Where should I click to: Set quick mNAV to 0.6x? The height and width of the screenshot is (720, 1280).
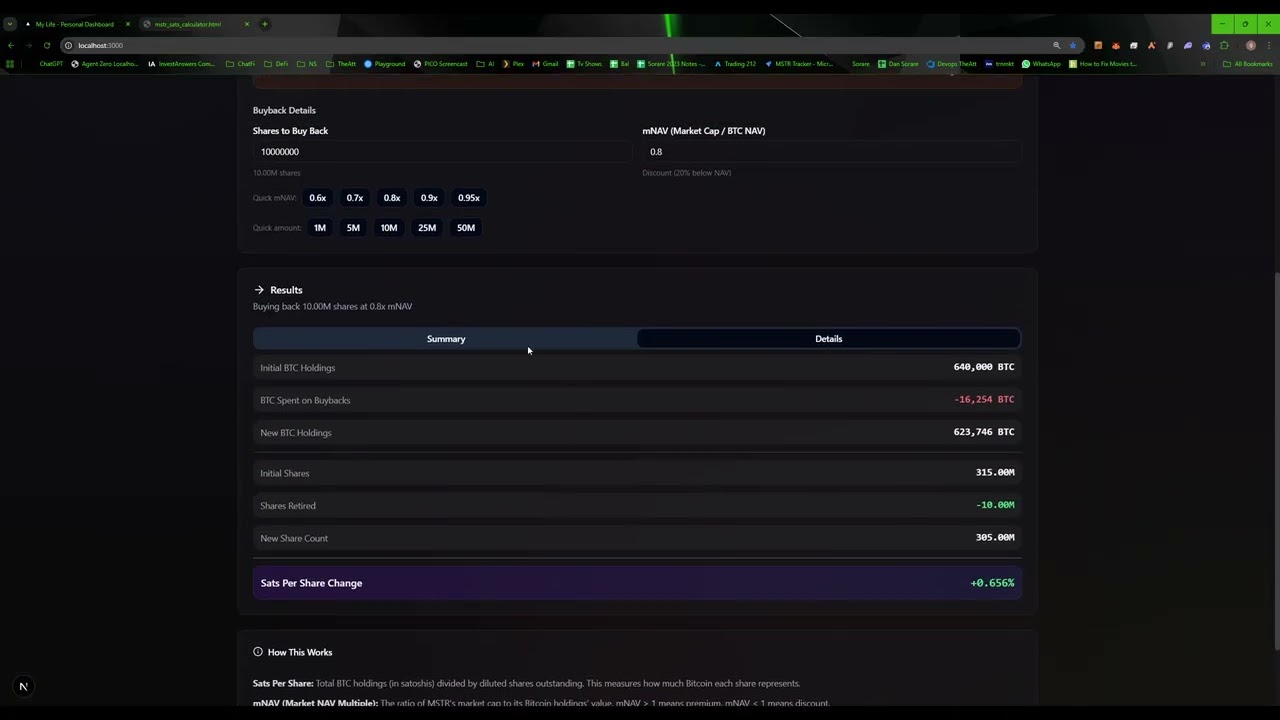click(317, 198)
